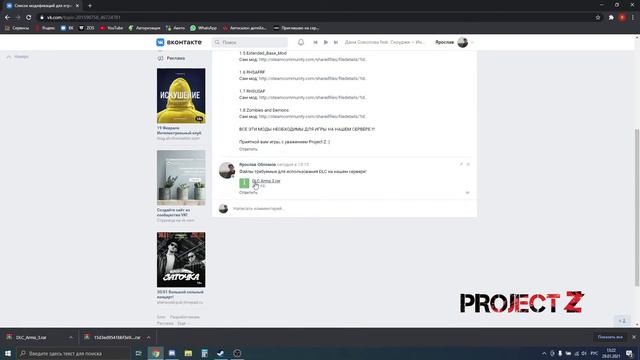This screenshot has width=640, height=360.
Task: Open the plants website ad thumbnail
Action: tap(181, 178)
